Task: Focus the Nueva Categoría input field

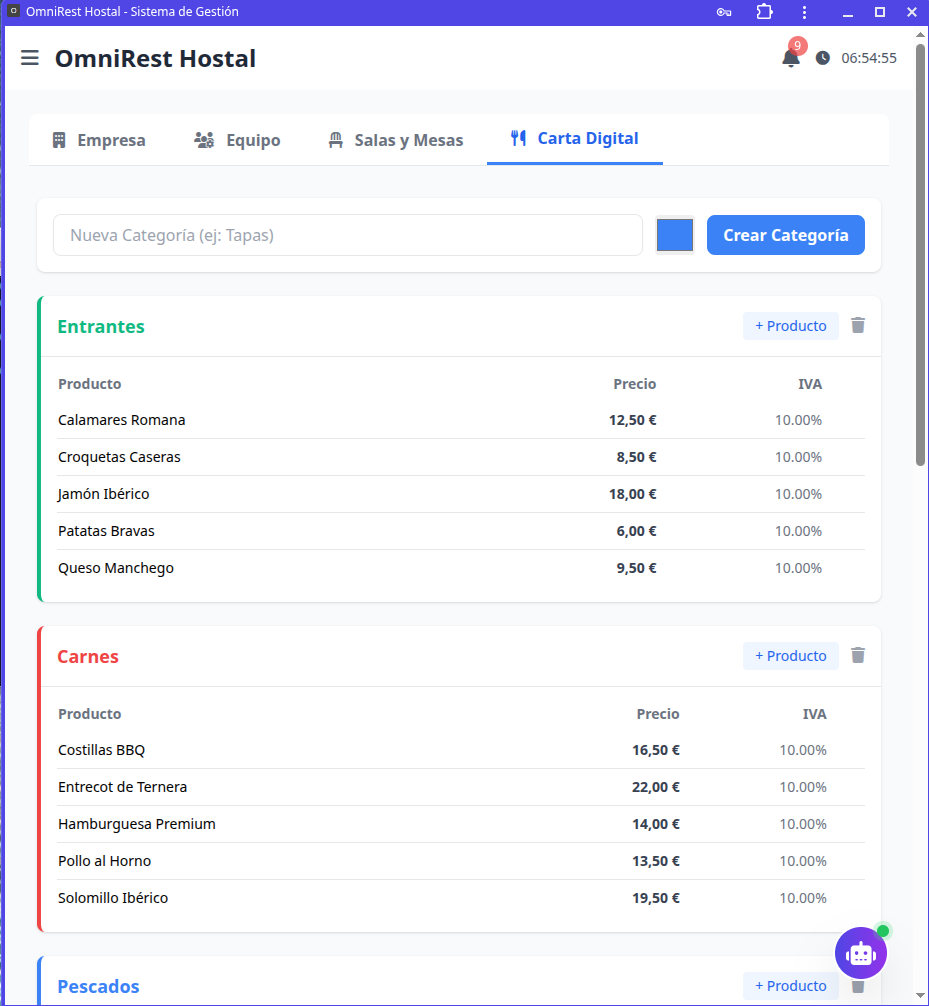Action: (x=347, y=235)
